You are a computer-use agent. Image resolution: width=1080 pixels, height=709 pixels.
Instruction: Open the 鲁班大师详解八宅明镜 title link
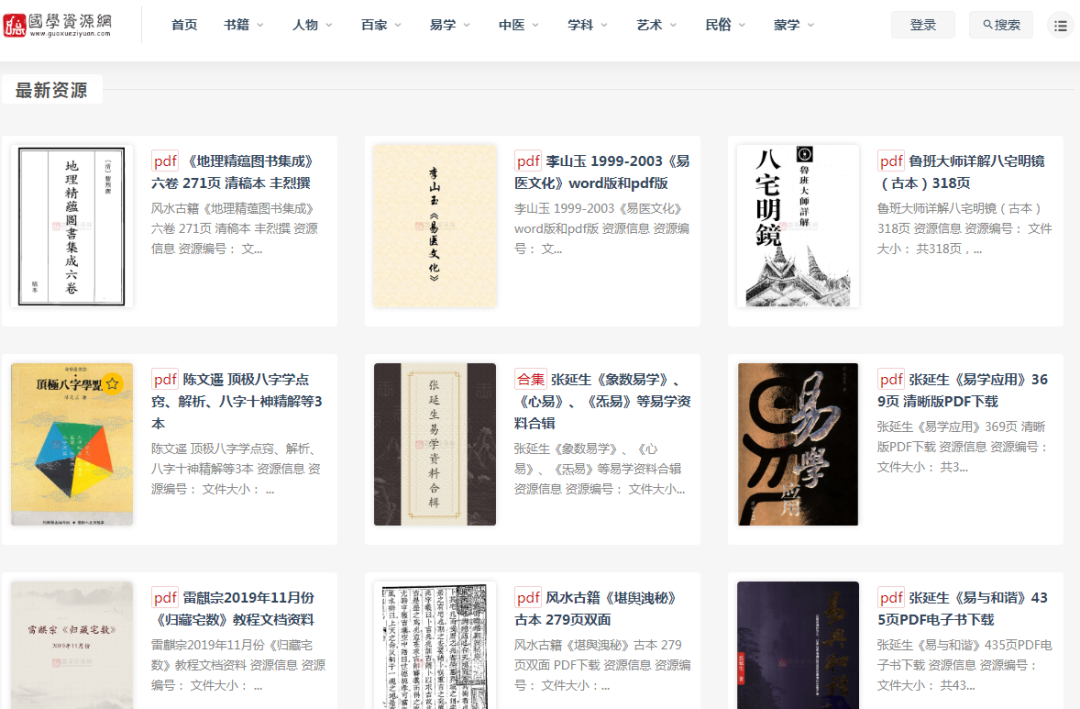[x=962, y=172]
